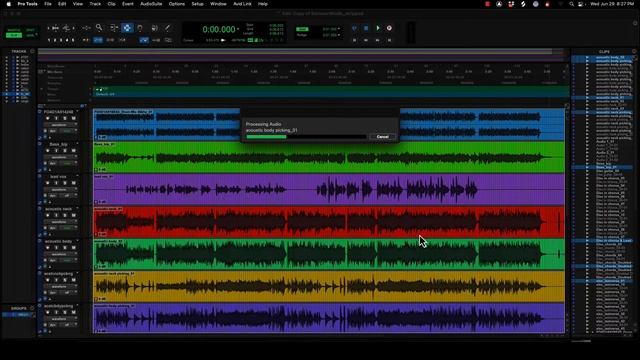Click the transport Fast Forward button
Image resolution: width=640 pixels, height=360 pixels.
378,40
